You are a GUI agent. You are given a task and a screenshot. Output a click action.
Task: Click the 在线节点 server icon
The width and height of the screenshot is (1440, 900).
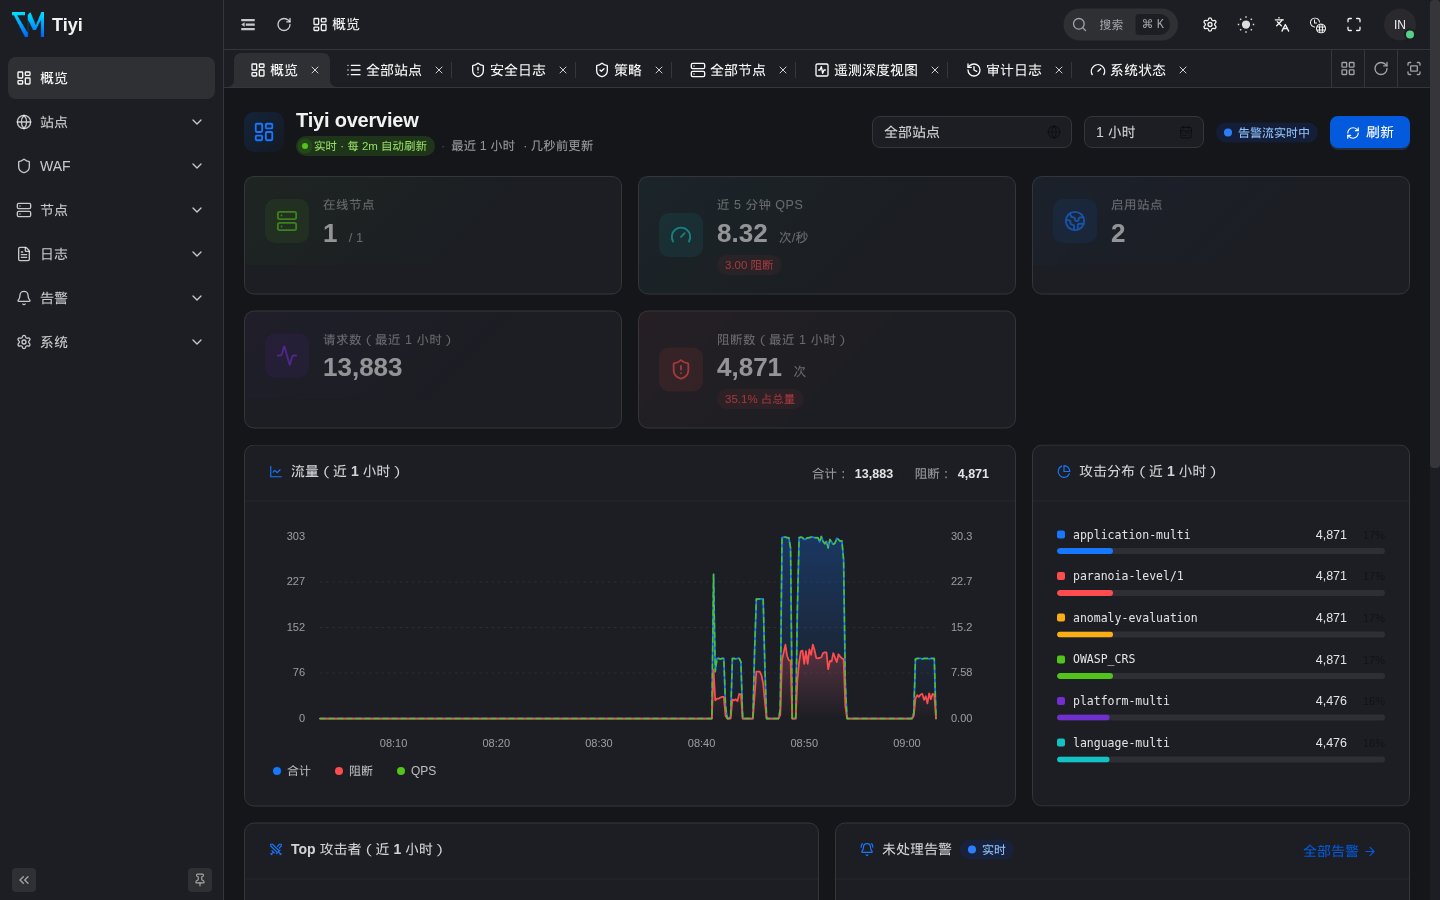287,221
